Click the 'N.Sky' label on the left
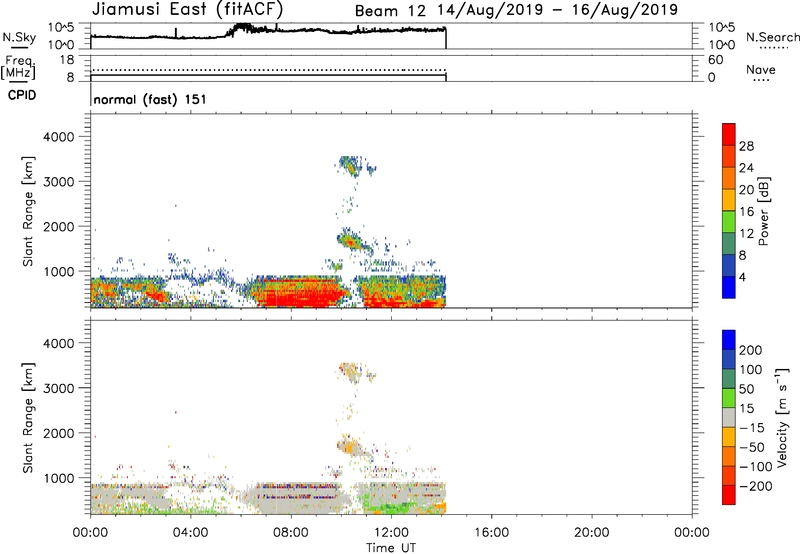The height and width of the screenshot is (554, 800). (x=19, y=37)
